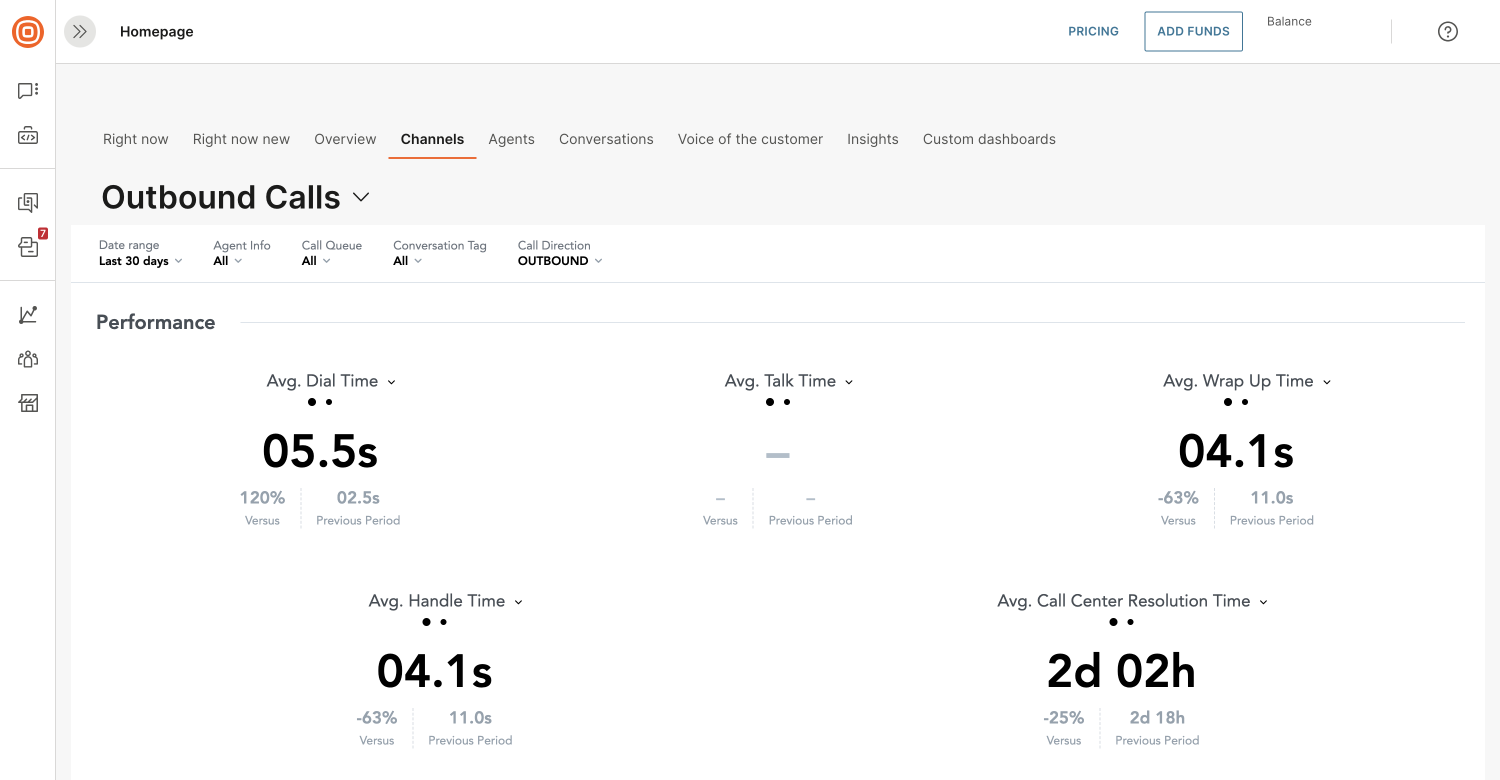Open the people group sidebar icon
This screenshot has width=1500, height=780.
point(28,359)
